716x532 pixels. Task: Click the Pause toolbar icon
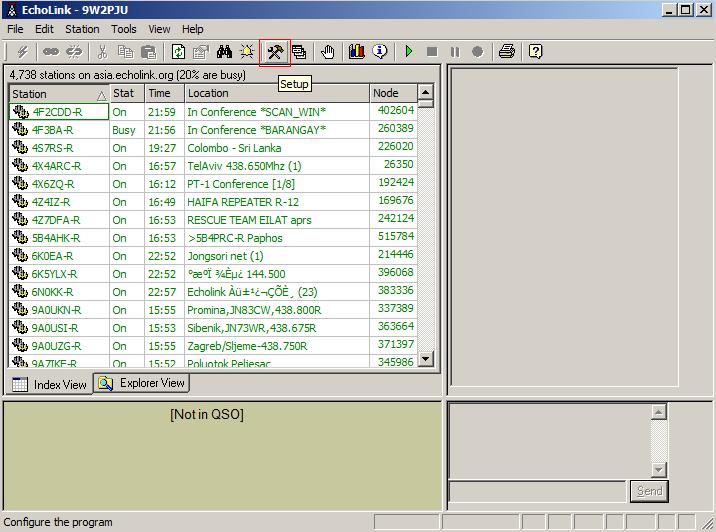[x=455, y=52]
